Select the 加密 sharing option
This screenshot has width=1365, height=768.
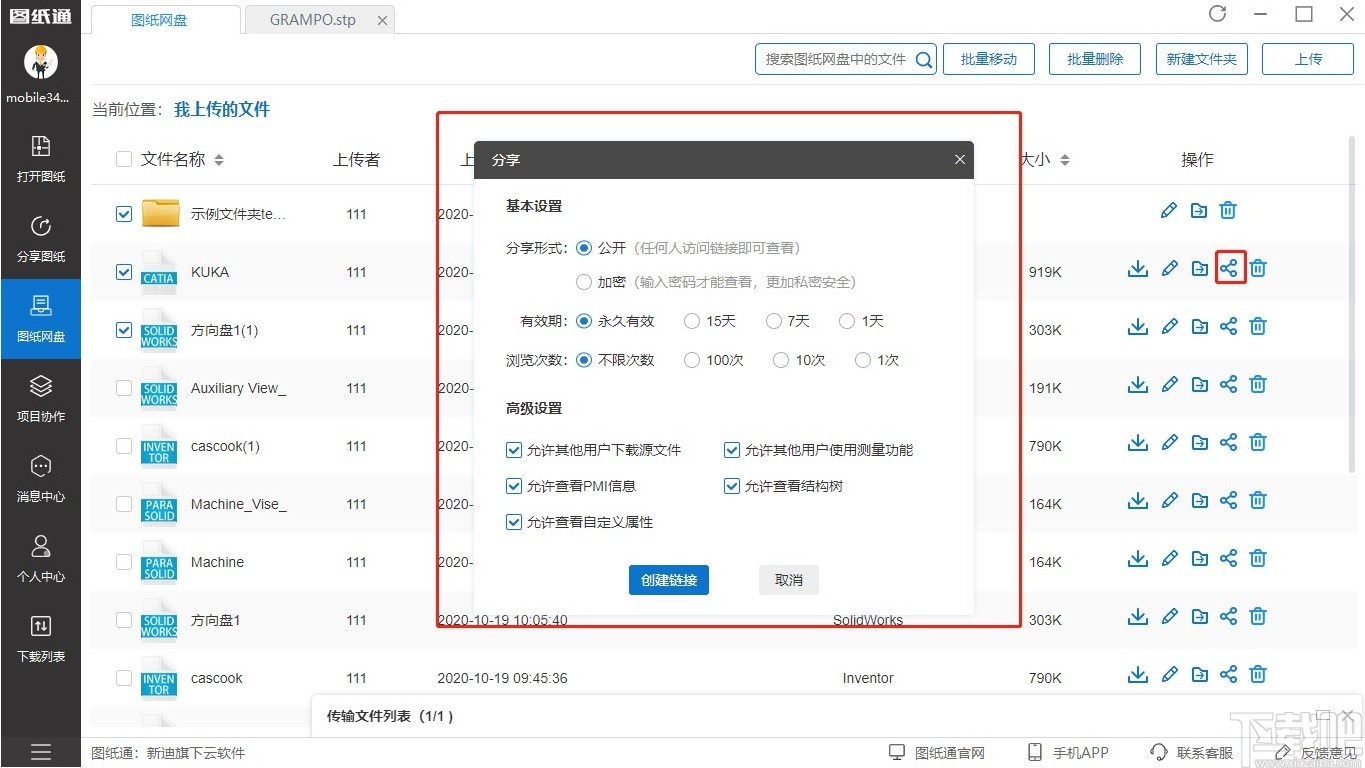pos(583,282)
